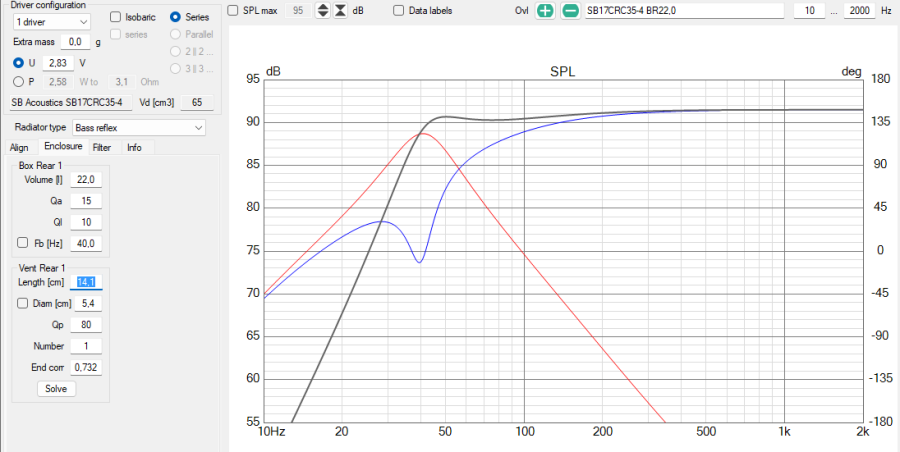This screenshot has width=900, height=452.
Task: Click the vent Number field showing 1
Action: click(86, 346)
